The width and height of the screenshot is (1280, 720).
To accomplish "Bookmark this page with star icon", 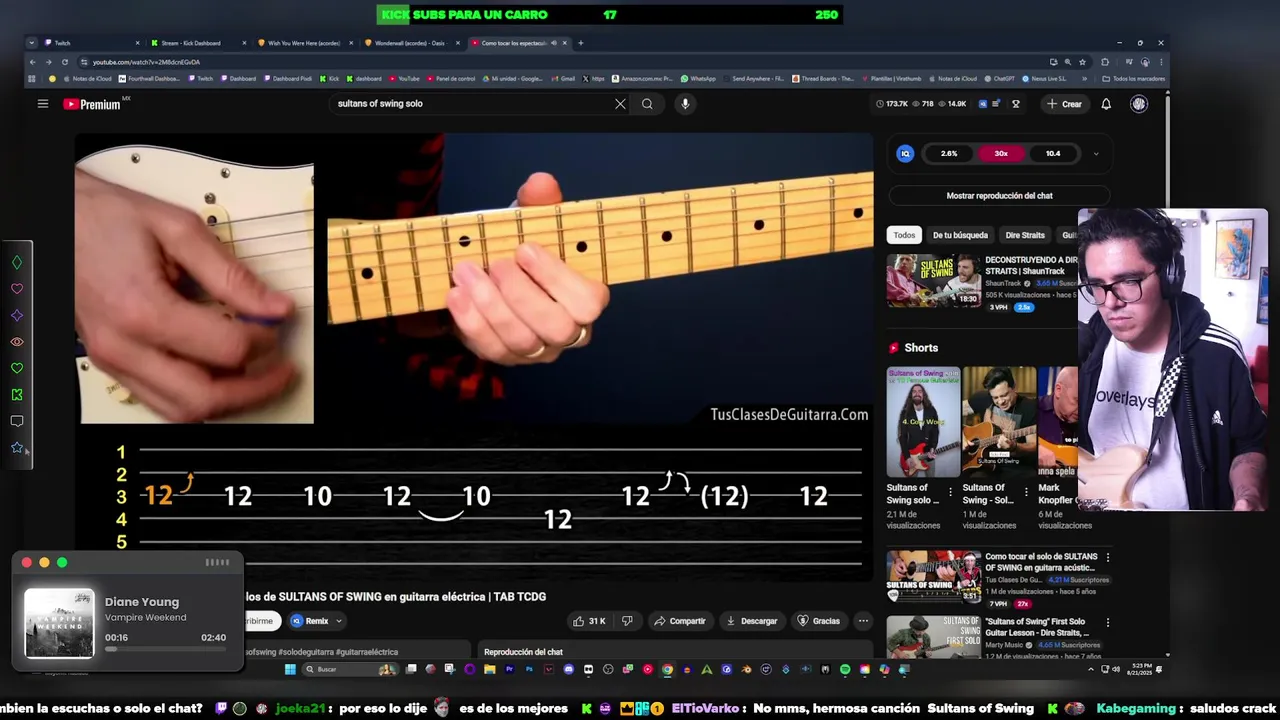I will 1082,62.
